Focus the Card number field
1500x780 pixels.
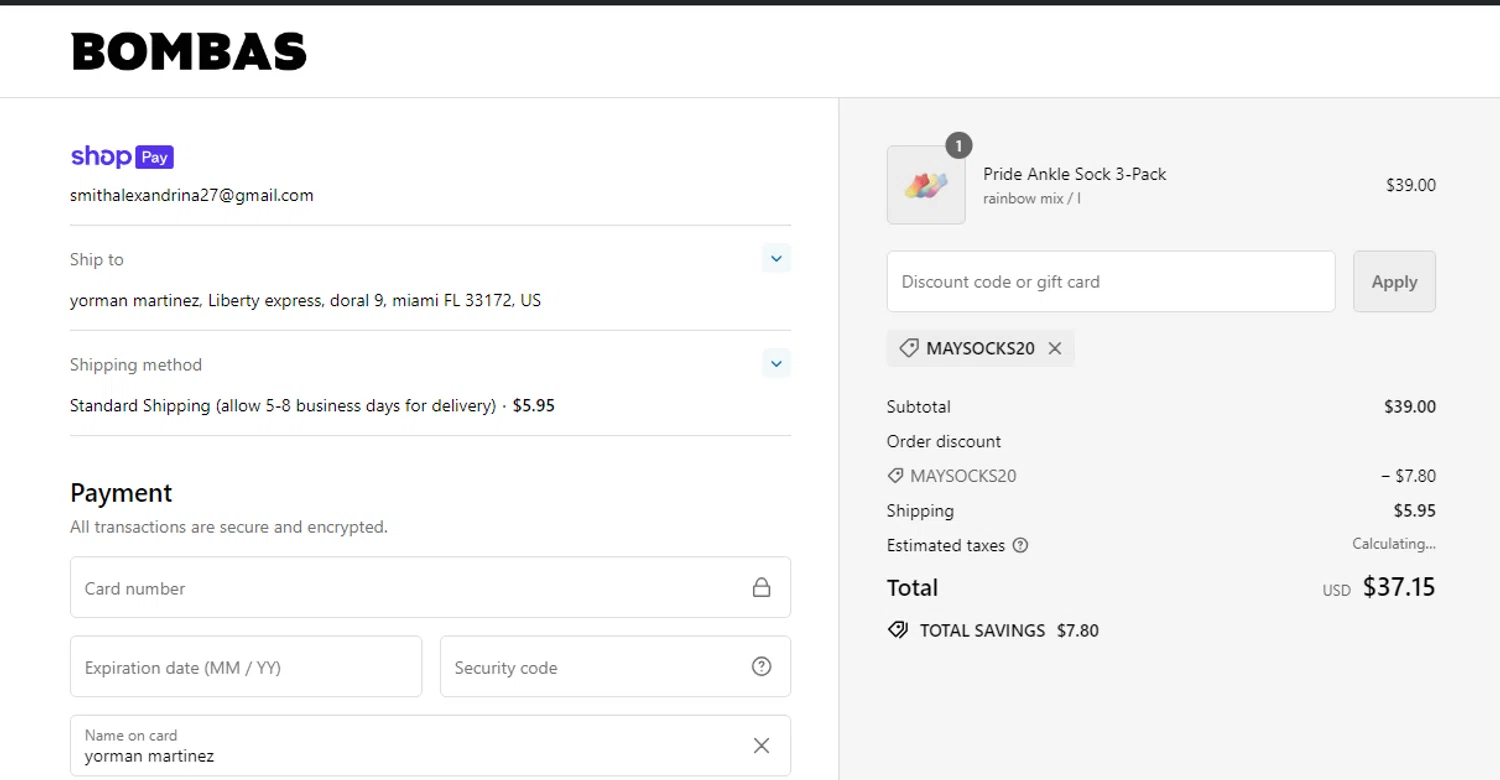pyautogui.click(x=430, y=588)
